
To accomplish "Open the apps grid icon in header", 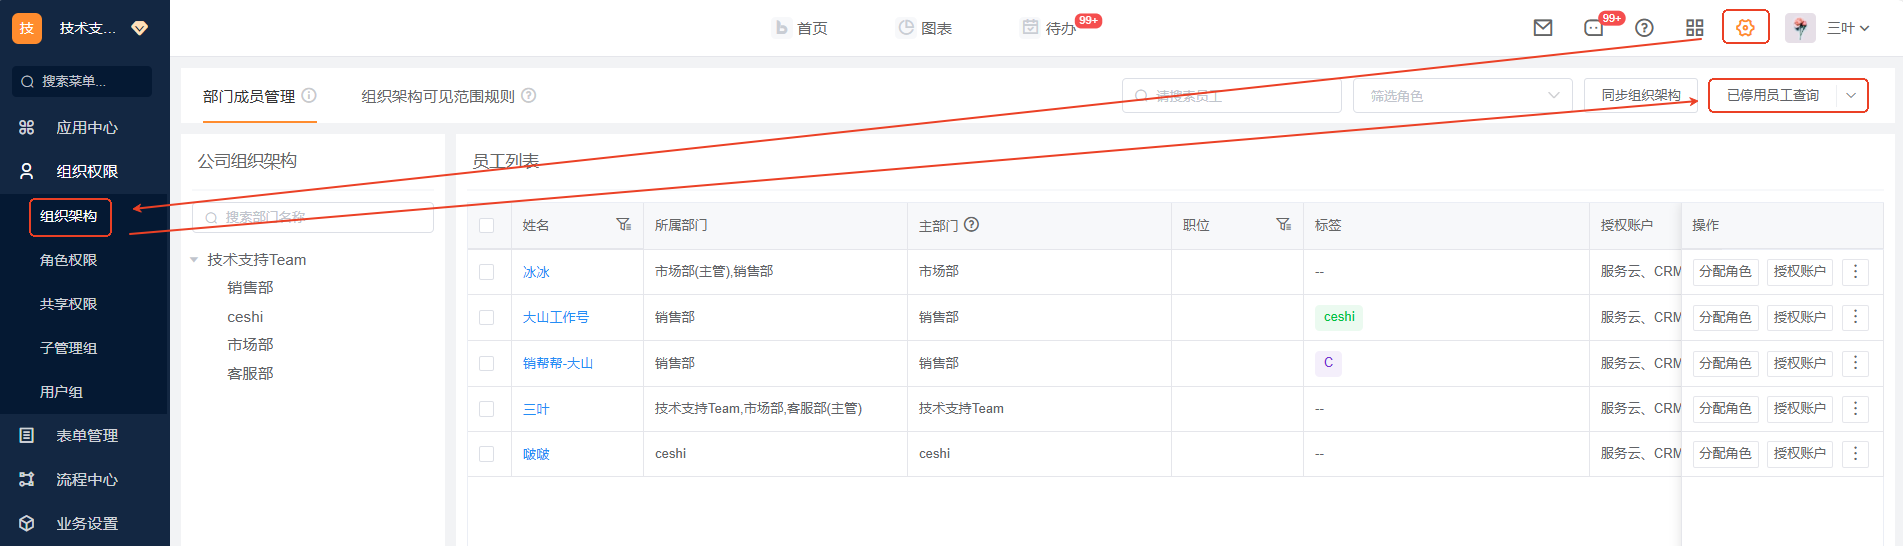I will pyautogui.click(x=1694, y=28).
